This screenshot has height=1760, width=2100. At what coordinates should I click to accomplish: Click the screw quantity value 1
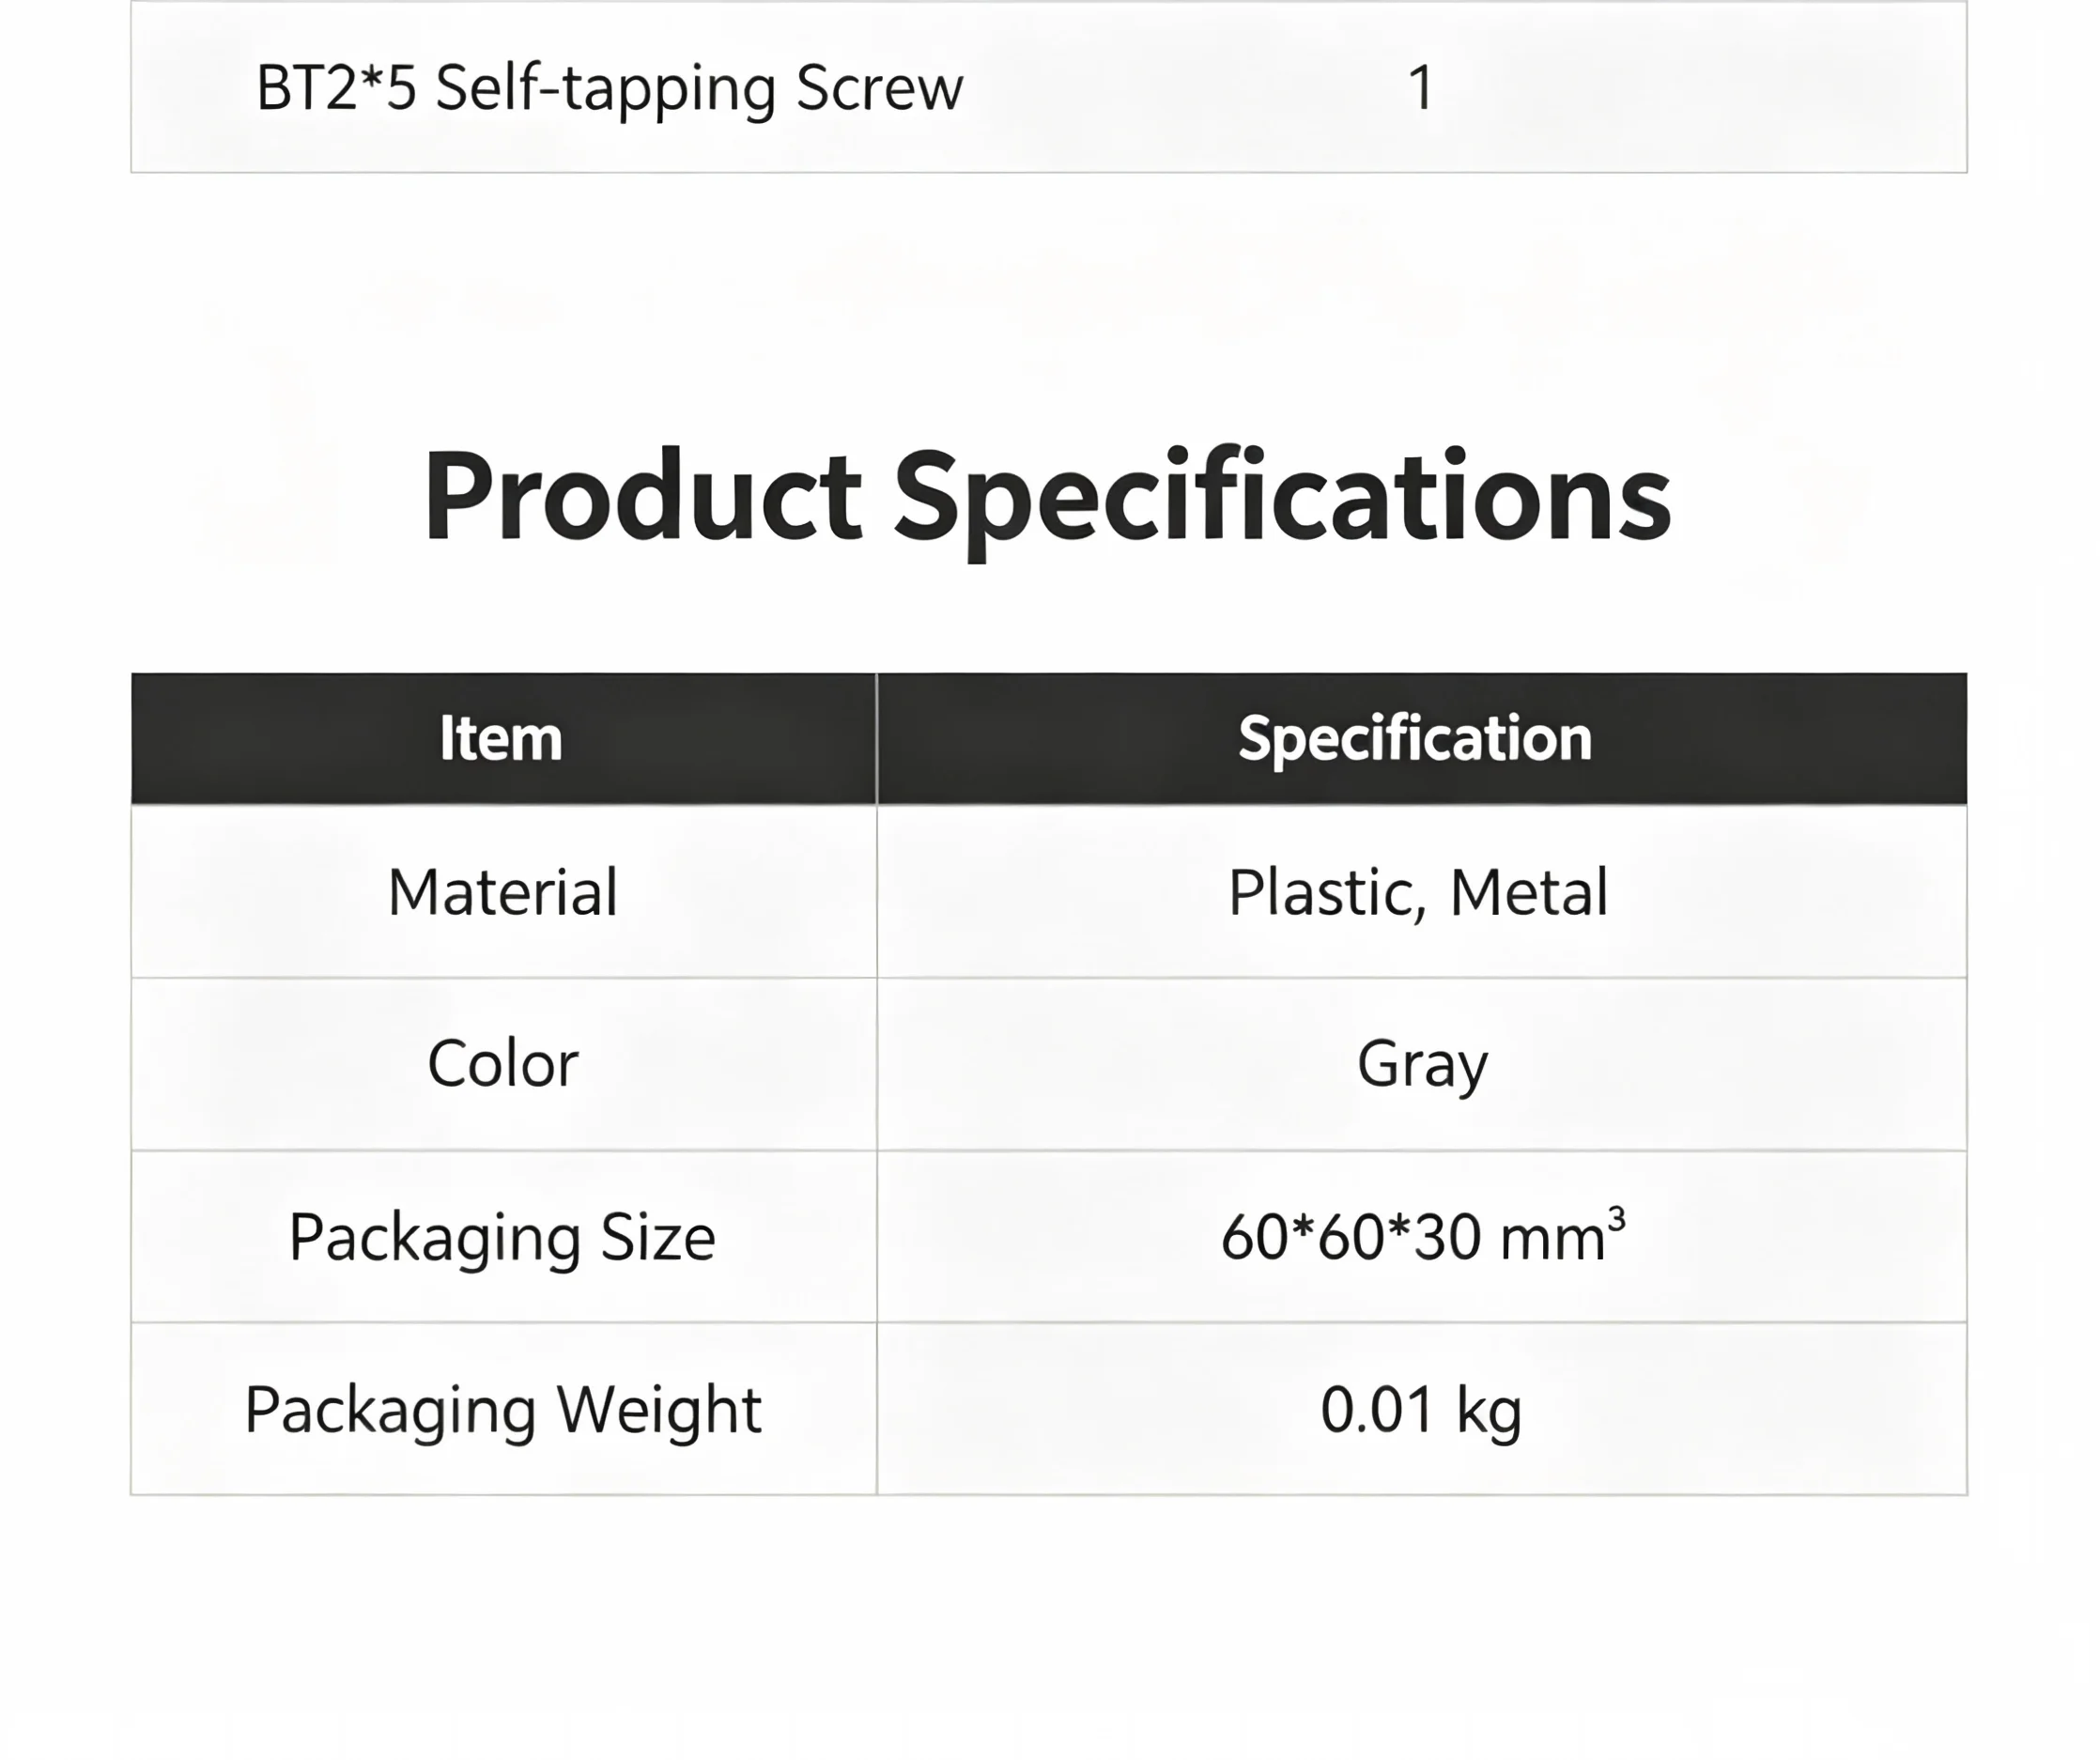[x=1421, y=88]
